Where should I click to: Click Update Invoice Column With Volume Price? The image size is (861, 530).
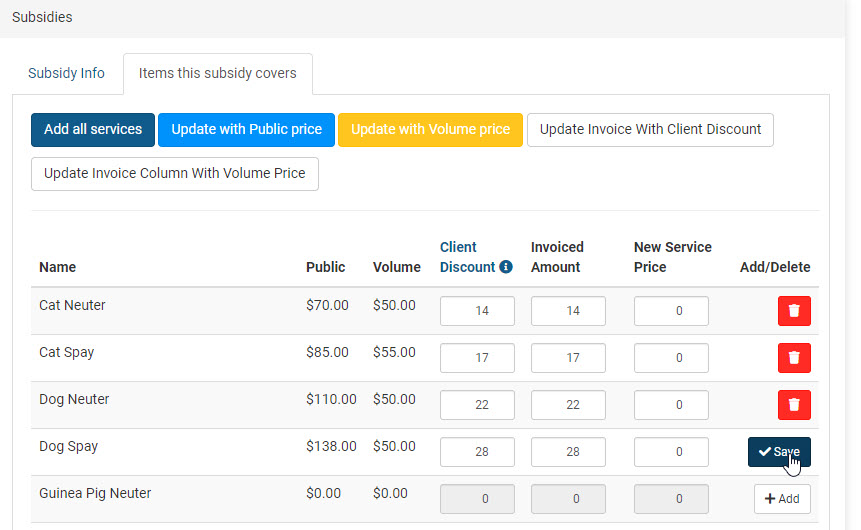pos(175,173)
